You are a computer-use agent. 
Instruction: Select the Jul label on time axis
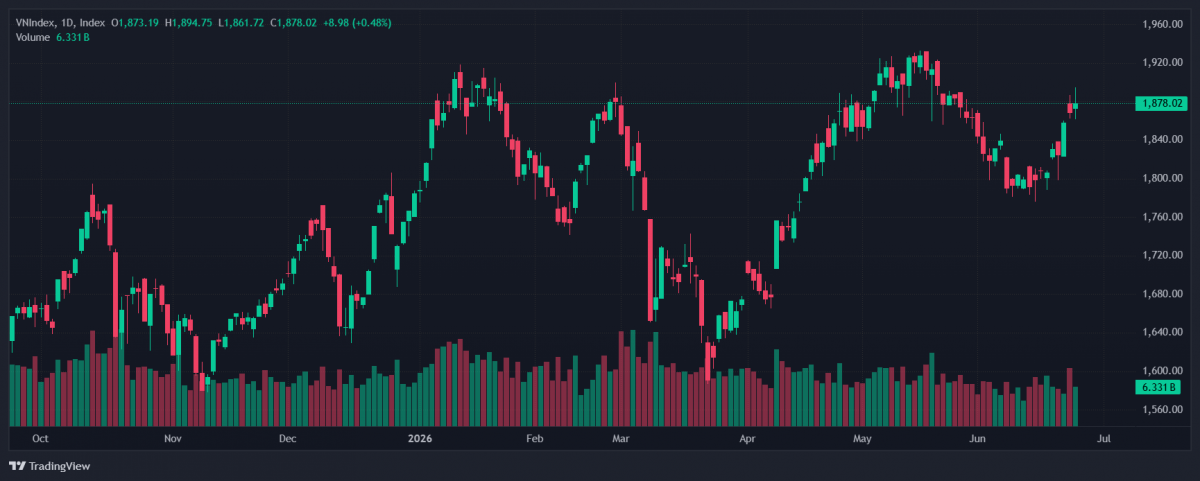[1104, 438]
